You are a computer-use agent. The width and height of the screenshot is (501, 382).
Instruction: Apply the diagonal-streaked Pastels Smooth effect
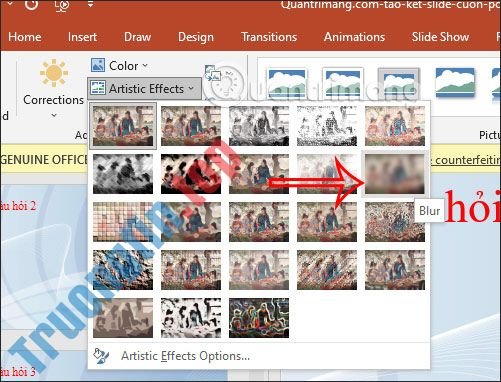(x=327, y=270)
